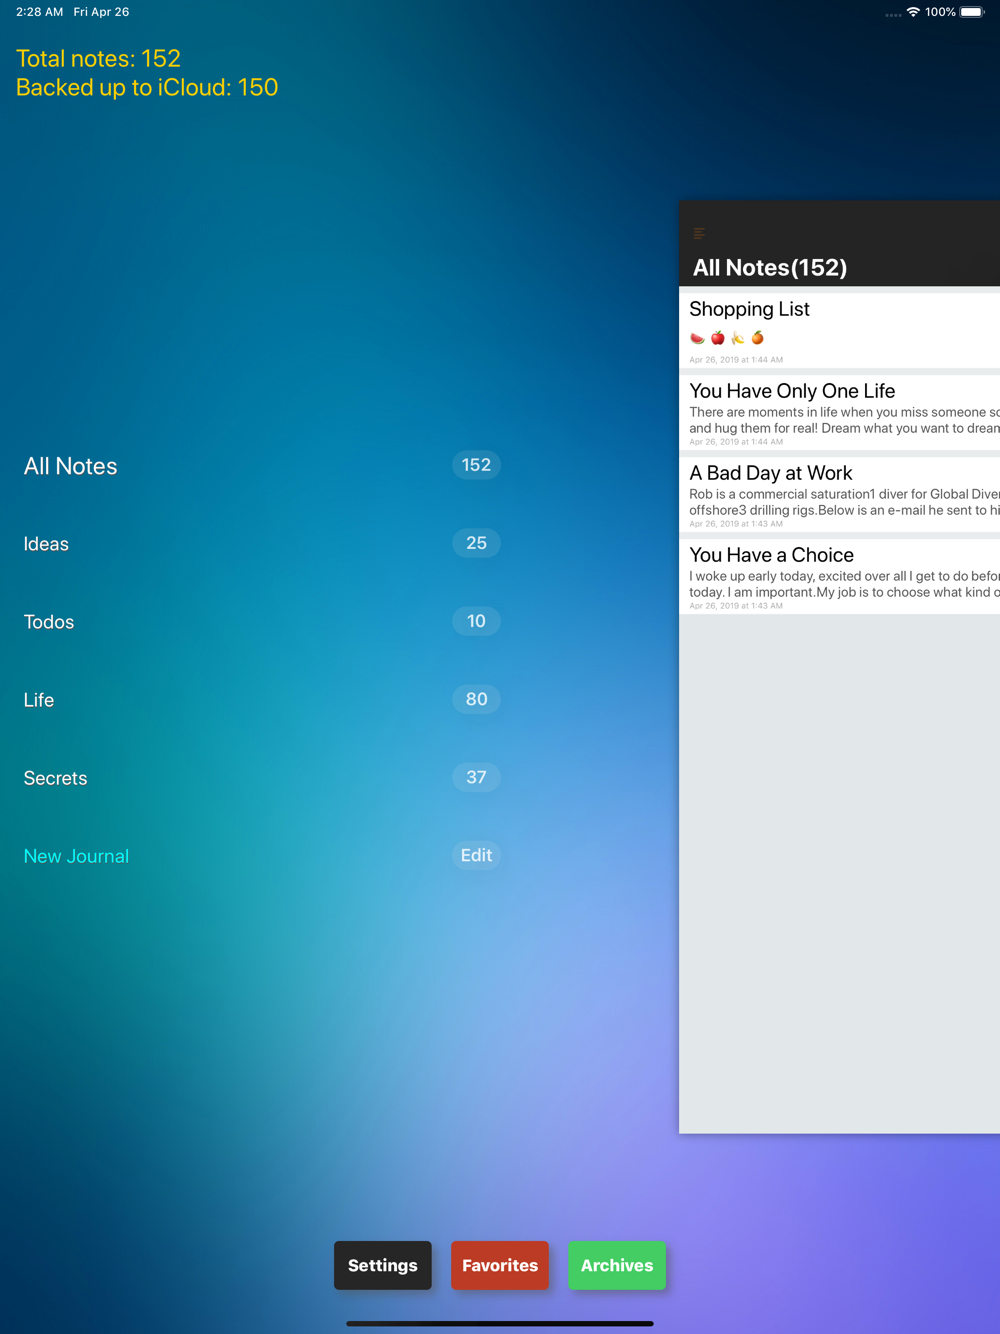Tap the 152 count badge for All Notes

point(476,465)
